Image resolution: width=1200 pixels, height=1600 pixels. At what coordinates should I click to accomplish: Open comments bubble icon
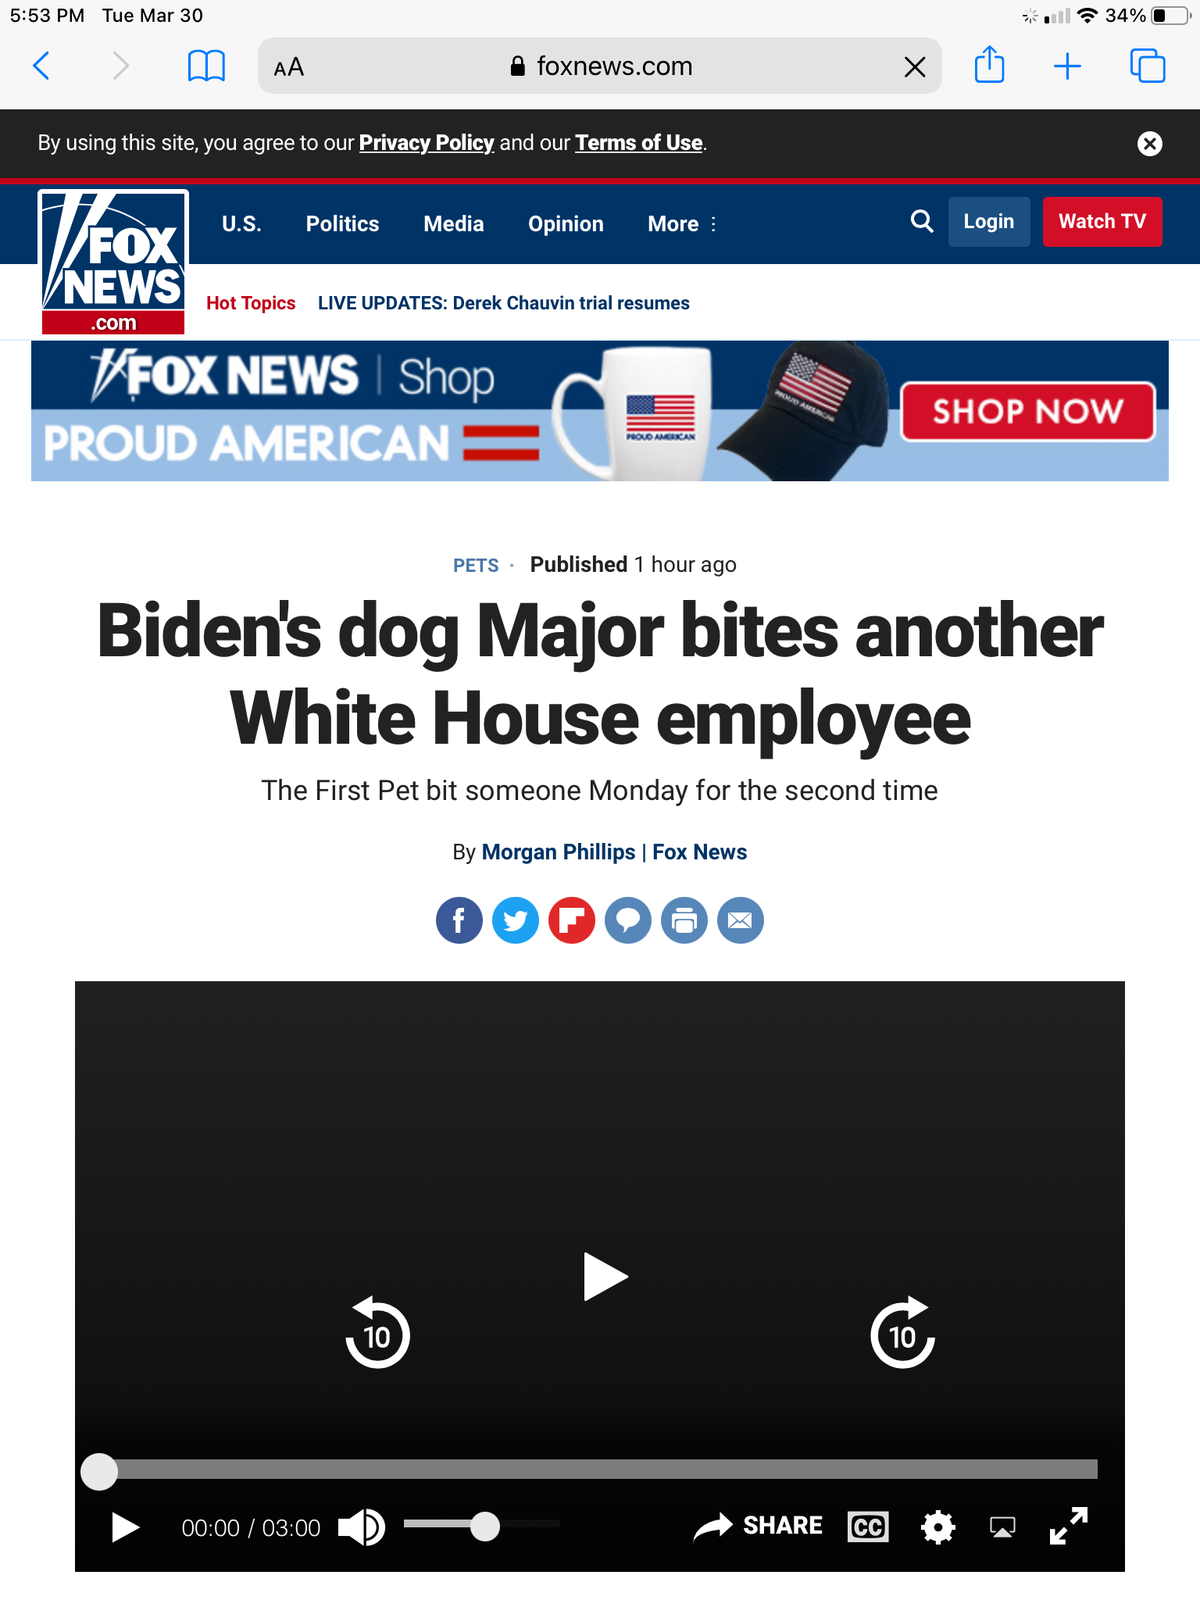click(628, 920)
